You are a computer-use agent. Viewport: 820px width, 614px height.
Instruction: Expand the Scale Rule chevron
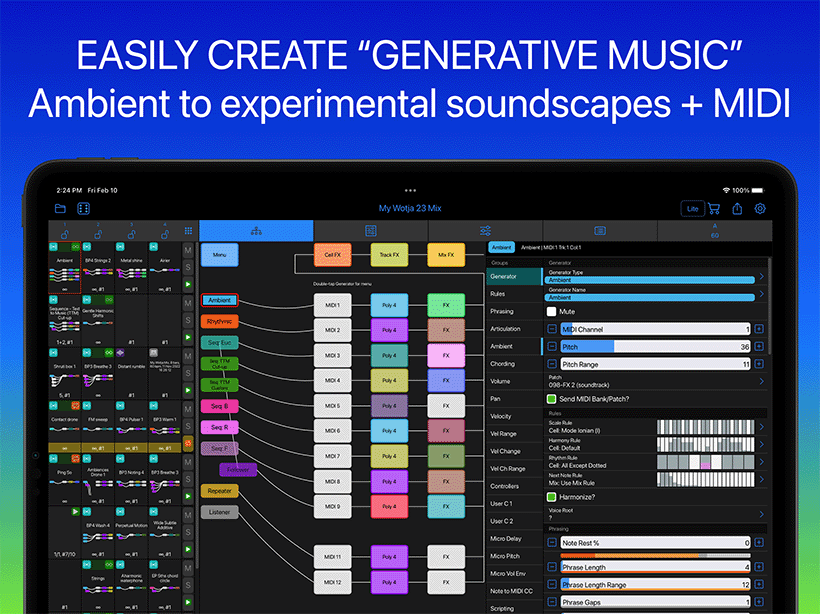point(762,427)
